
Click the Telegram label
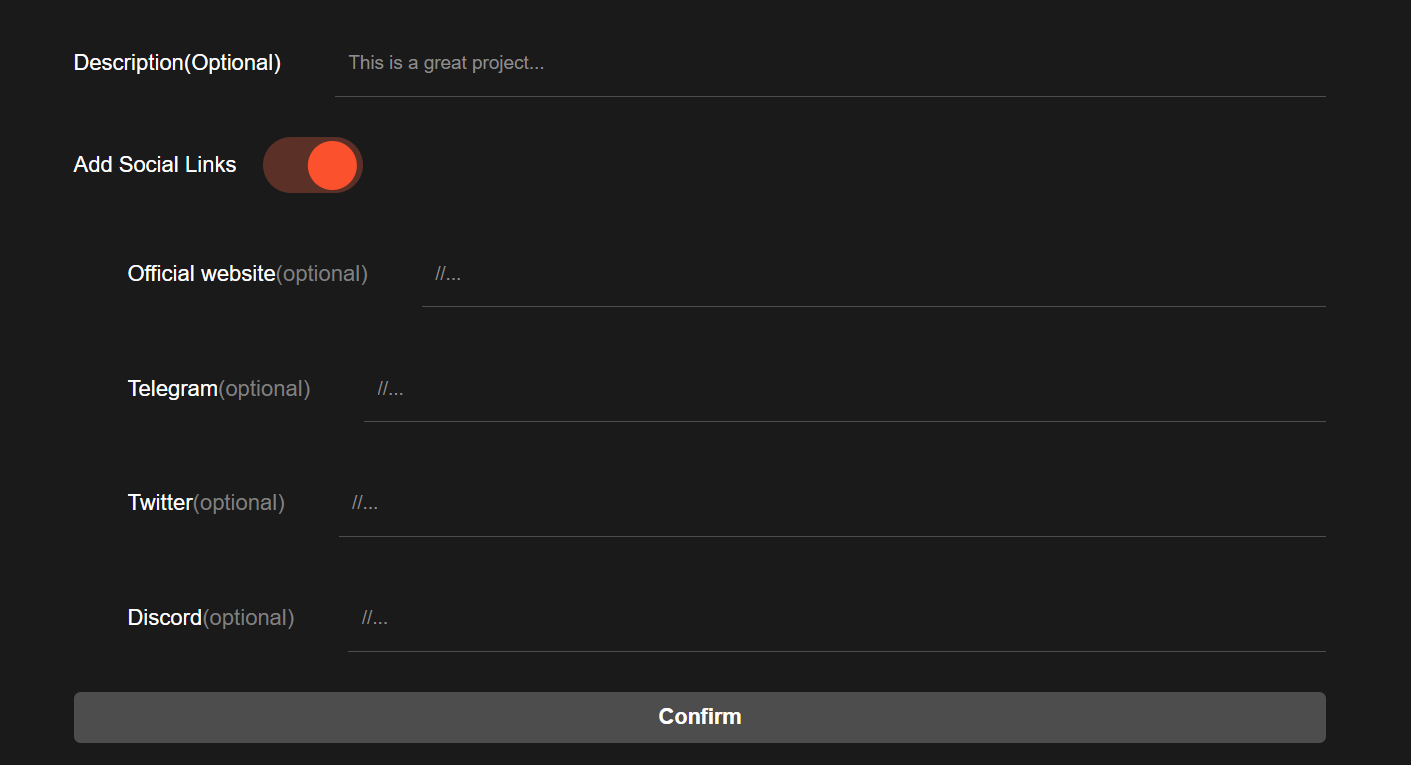click(173, 389)
